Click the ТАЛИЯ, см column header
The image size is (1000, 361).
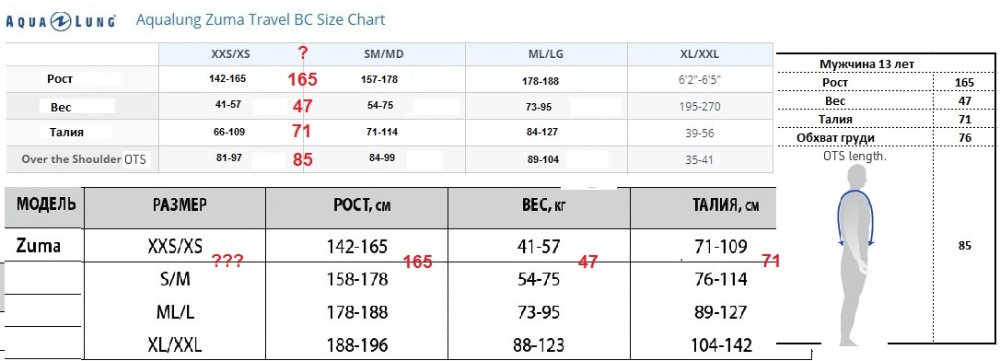pyautogui.click(x=725, y=206)
